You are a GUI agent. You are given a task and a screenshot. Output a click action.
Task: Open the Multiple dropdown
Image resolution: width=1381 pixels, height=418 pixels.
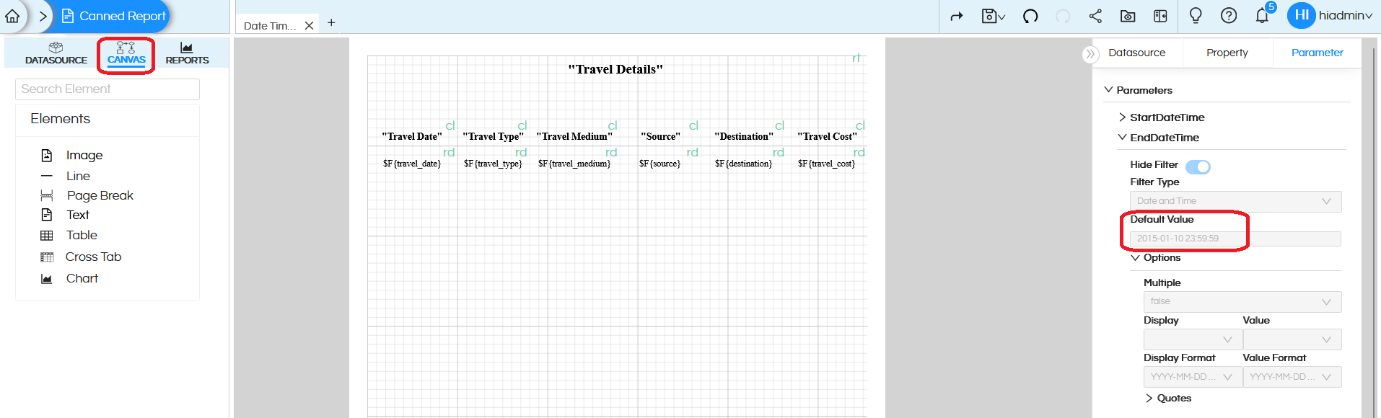pos(1243,301)
